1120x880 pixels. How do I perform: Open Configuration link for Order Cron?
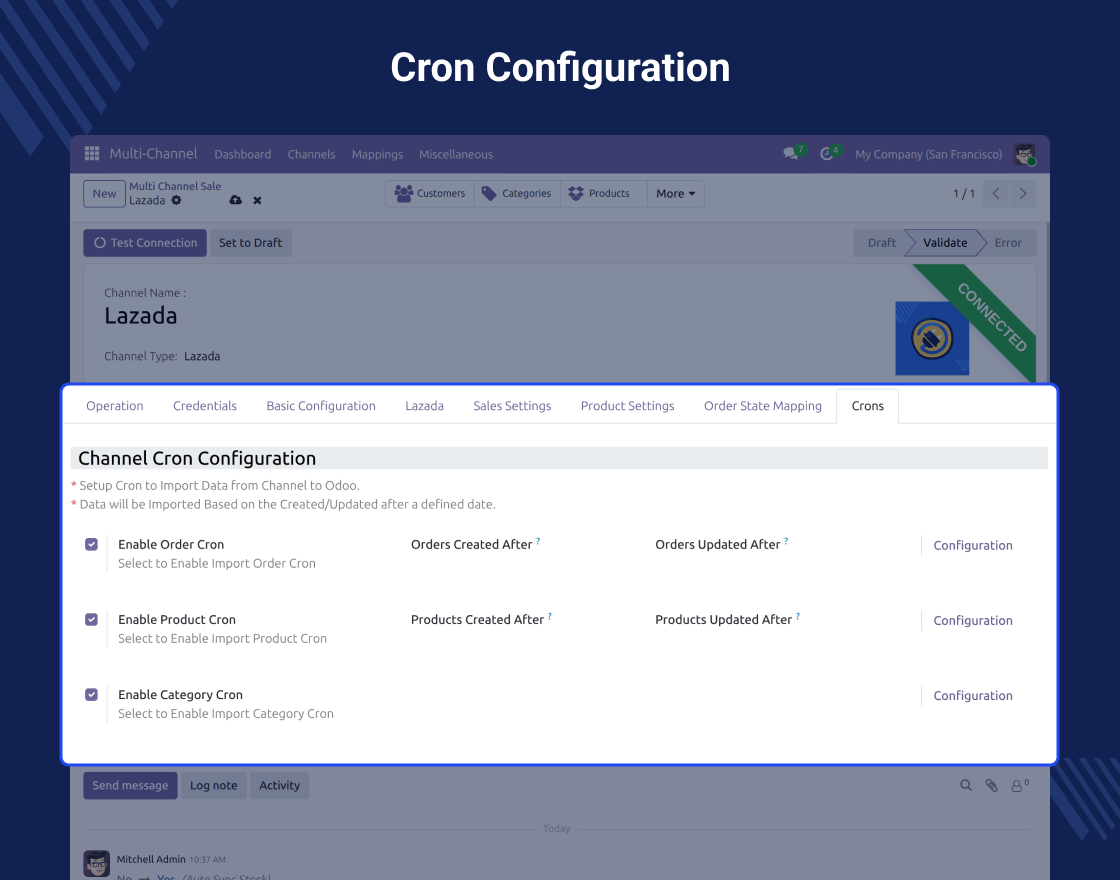(973, 545)
